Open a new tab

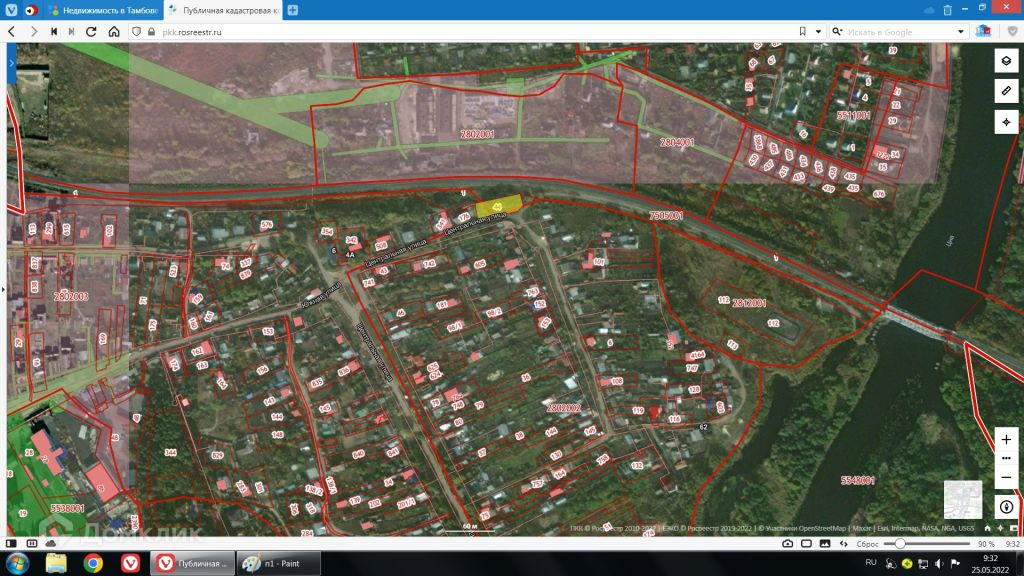(293, 10)
